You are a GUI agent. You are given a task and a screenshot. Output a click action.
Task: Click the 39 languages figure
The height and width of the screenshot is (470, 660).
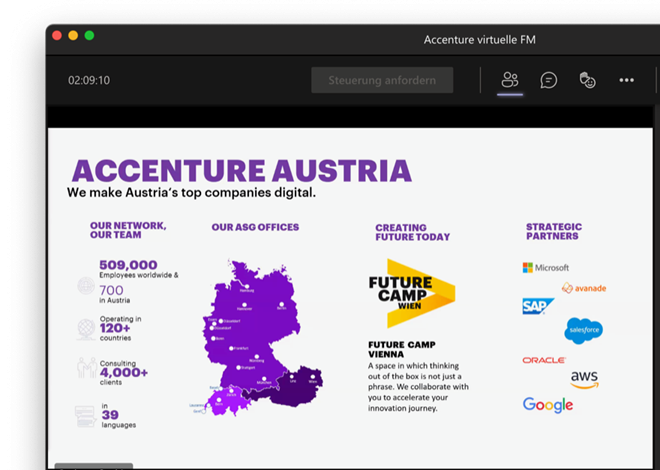click(x=110, y=415)
